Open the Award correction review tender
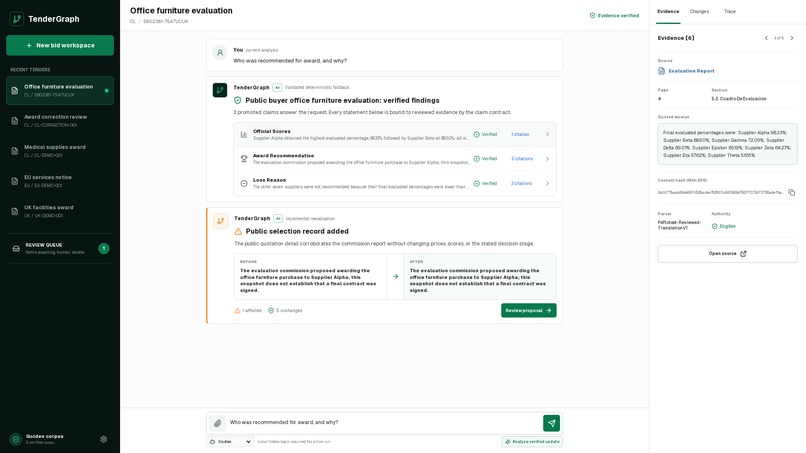Screen dimensions: 806x453 pos(60,121)
